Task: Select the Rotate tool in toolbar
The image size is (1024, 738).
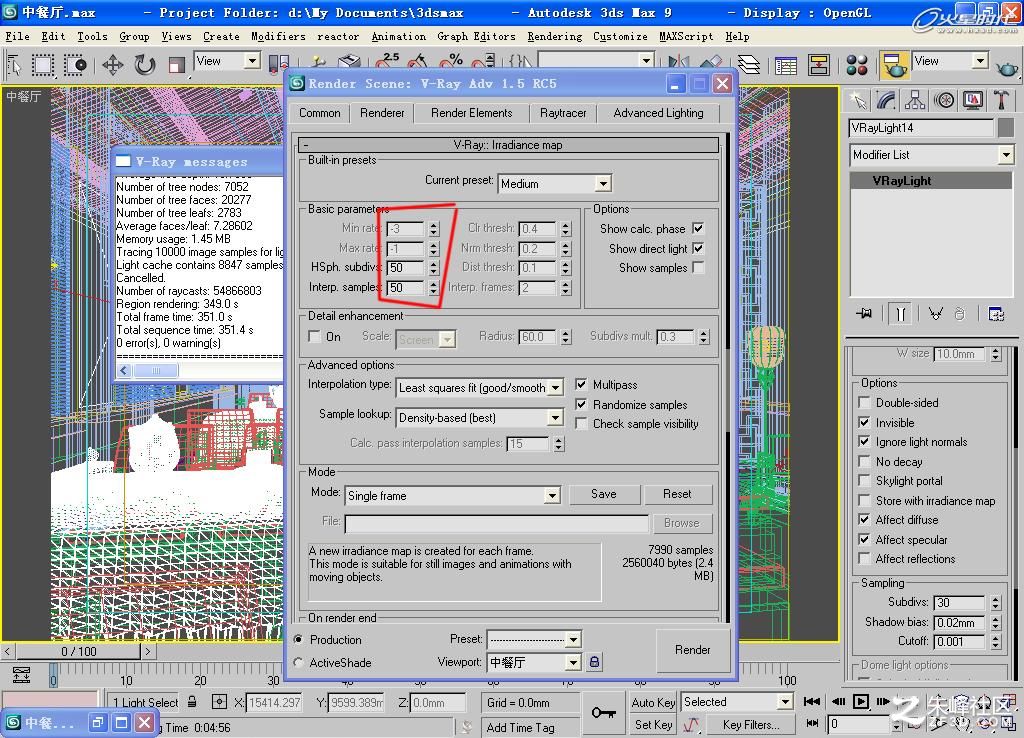Action: point(145,65)
